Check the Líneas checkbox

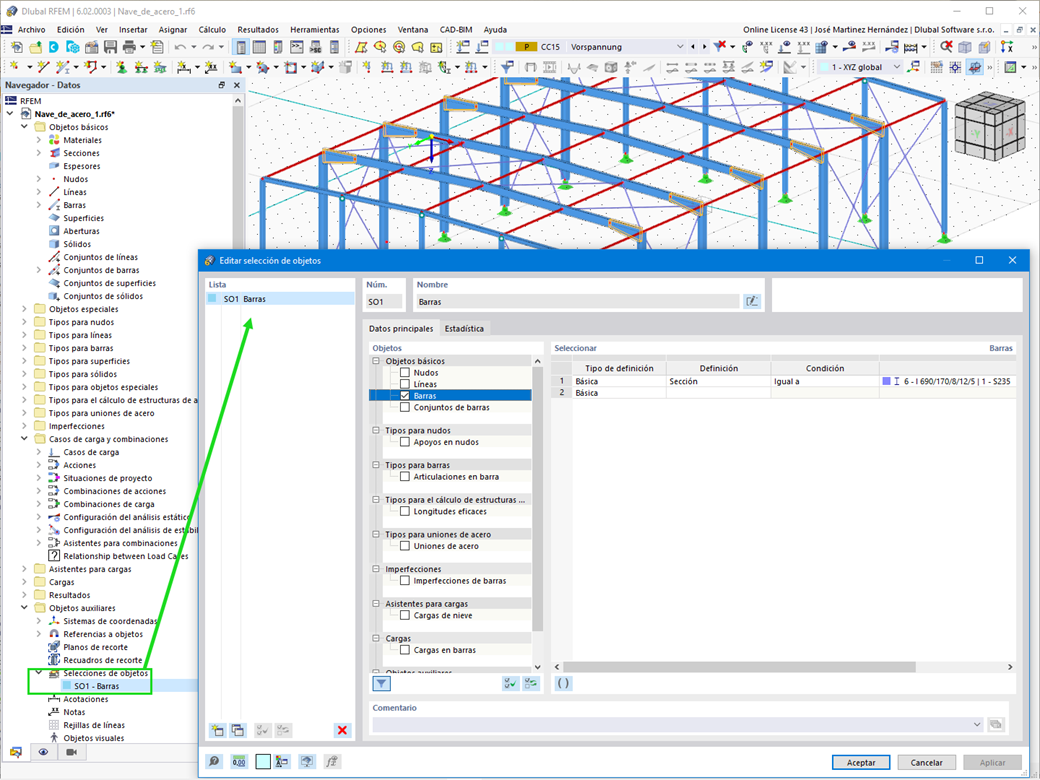click(405, 384)
